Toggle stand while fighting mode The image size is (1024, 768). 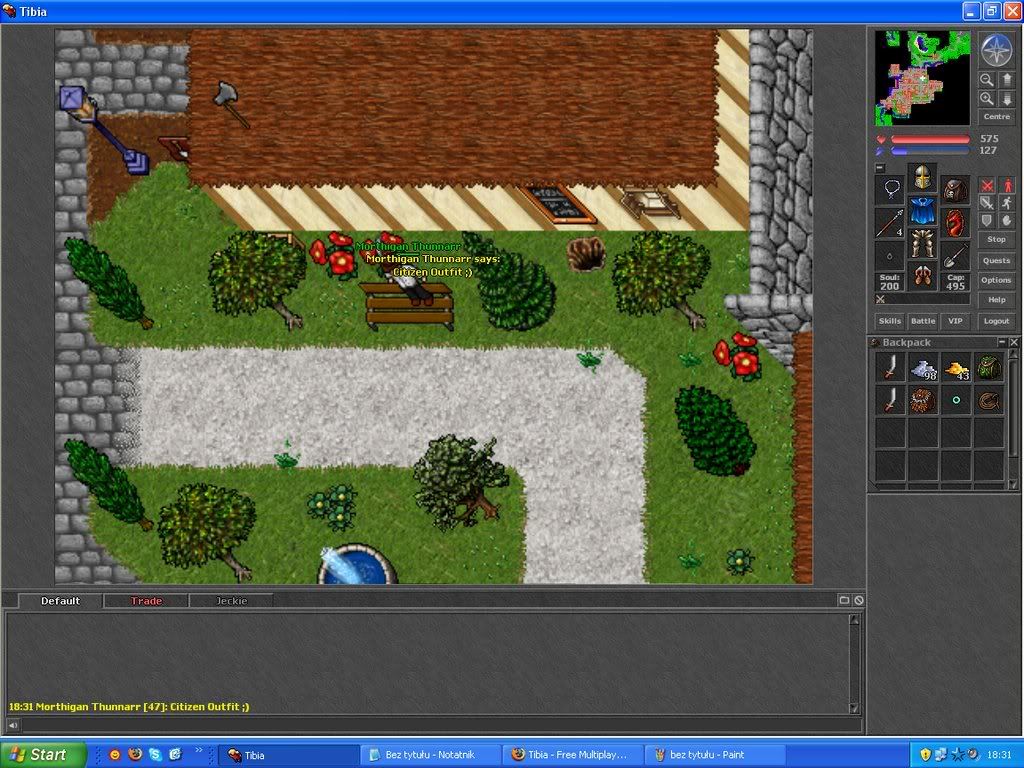pos(1006,185)
